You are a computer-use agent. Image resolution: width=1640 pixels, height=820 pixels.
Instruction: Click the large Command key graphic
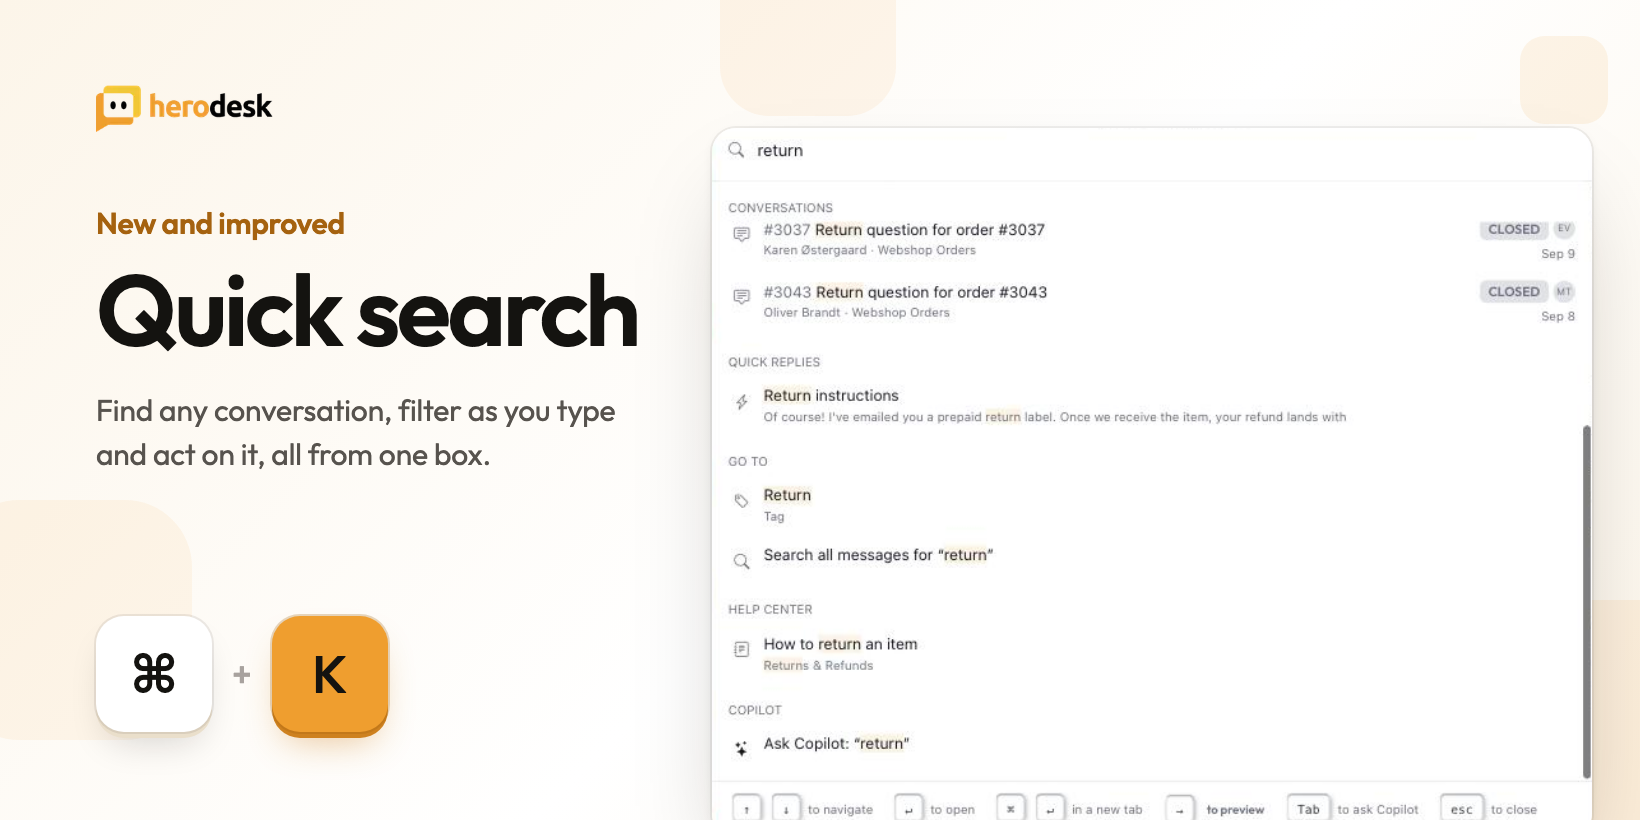[x=154, y=674]
